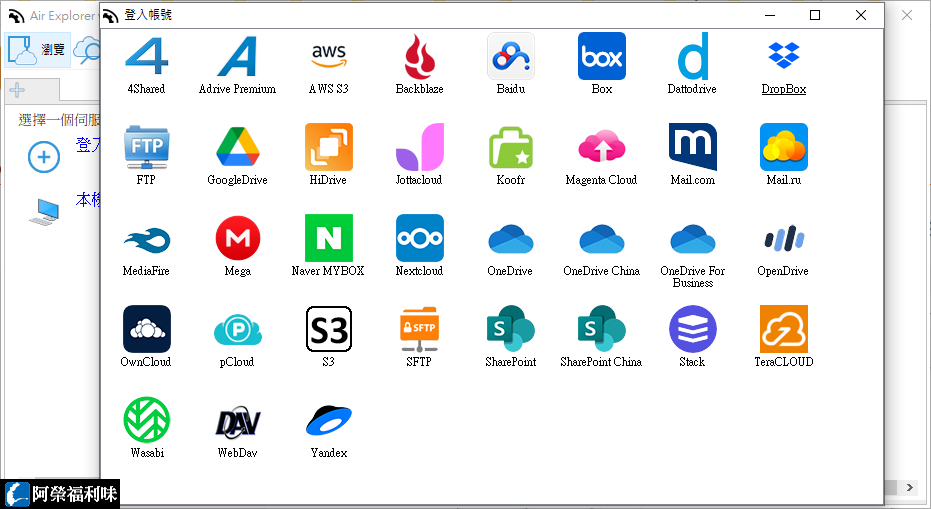931x509 pixels.
Task: Select the Mail.ru icon
Action: [x=784, y=147]
